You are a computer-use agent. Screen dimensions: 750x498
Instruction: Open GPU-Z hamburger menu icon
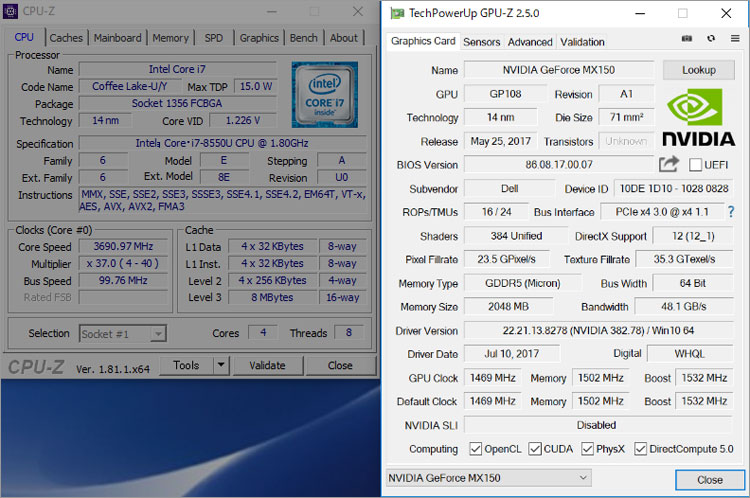735,38
